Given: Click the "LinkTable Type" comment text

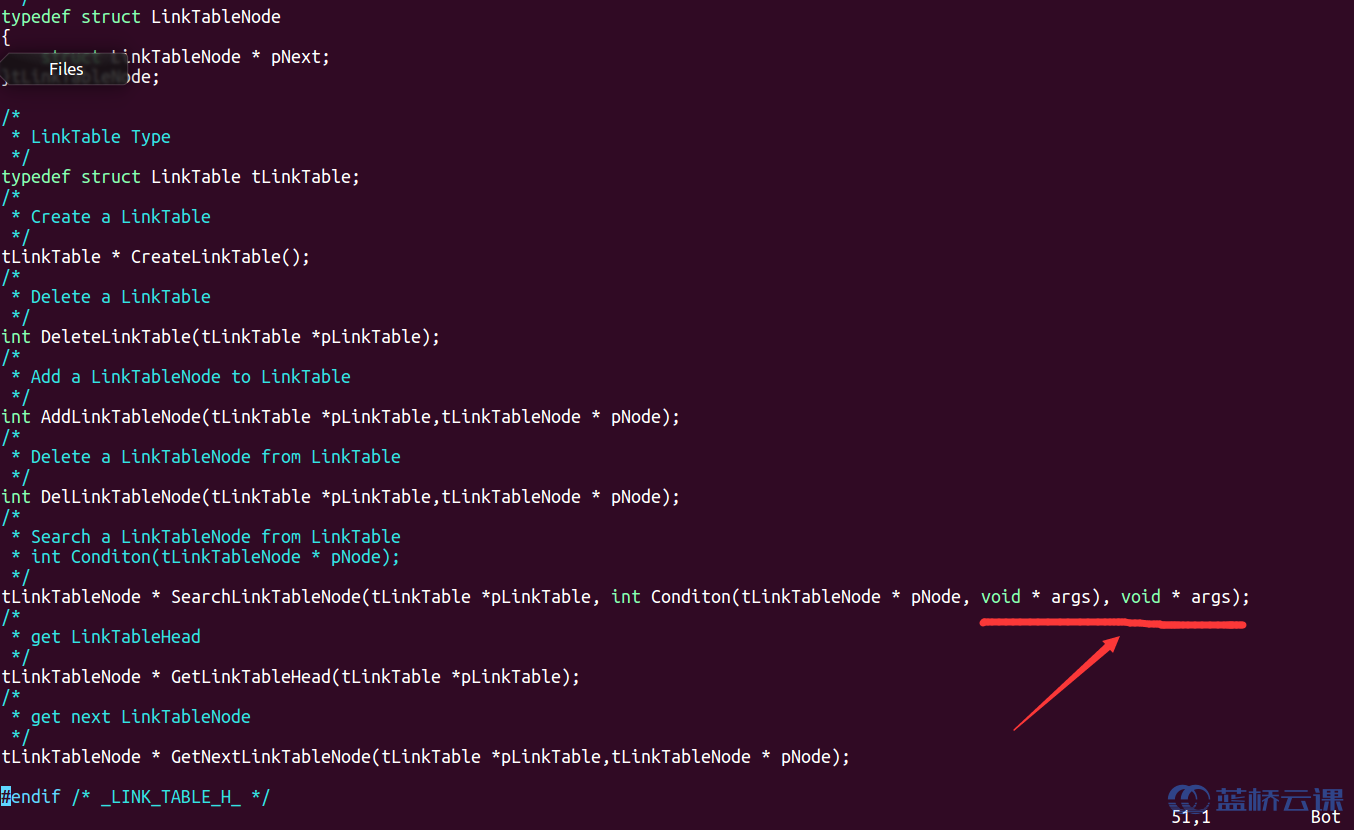Looking at the screenshot, I should click(x=100, y=137).
